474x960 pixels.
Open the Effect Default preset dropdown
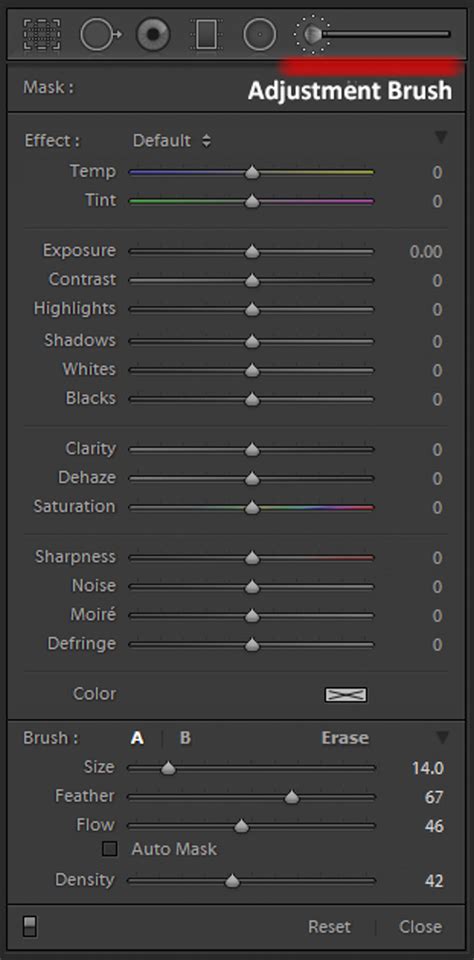[172, 141]
